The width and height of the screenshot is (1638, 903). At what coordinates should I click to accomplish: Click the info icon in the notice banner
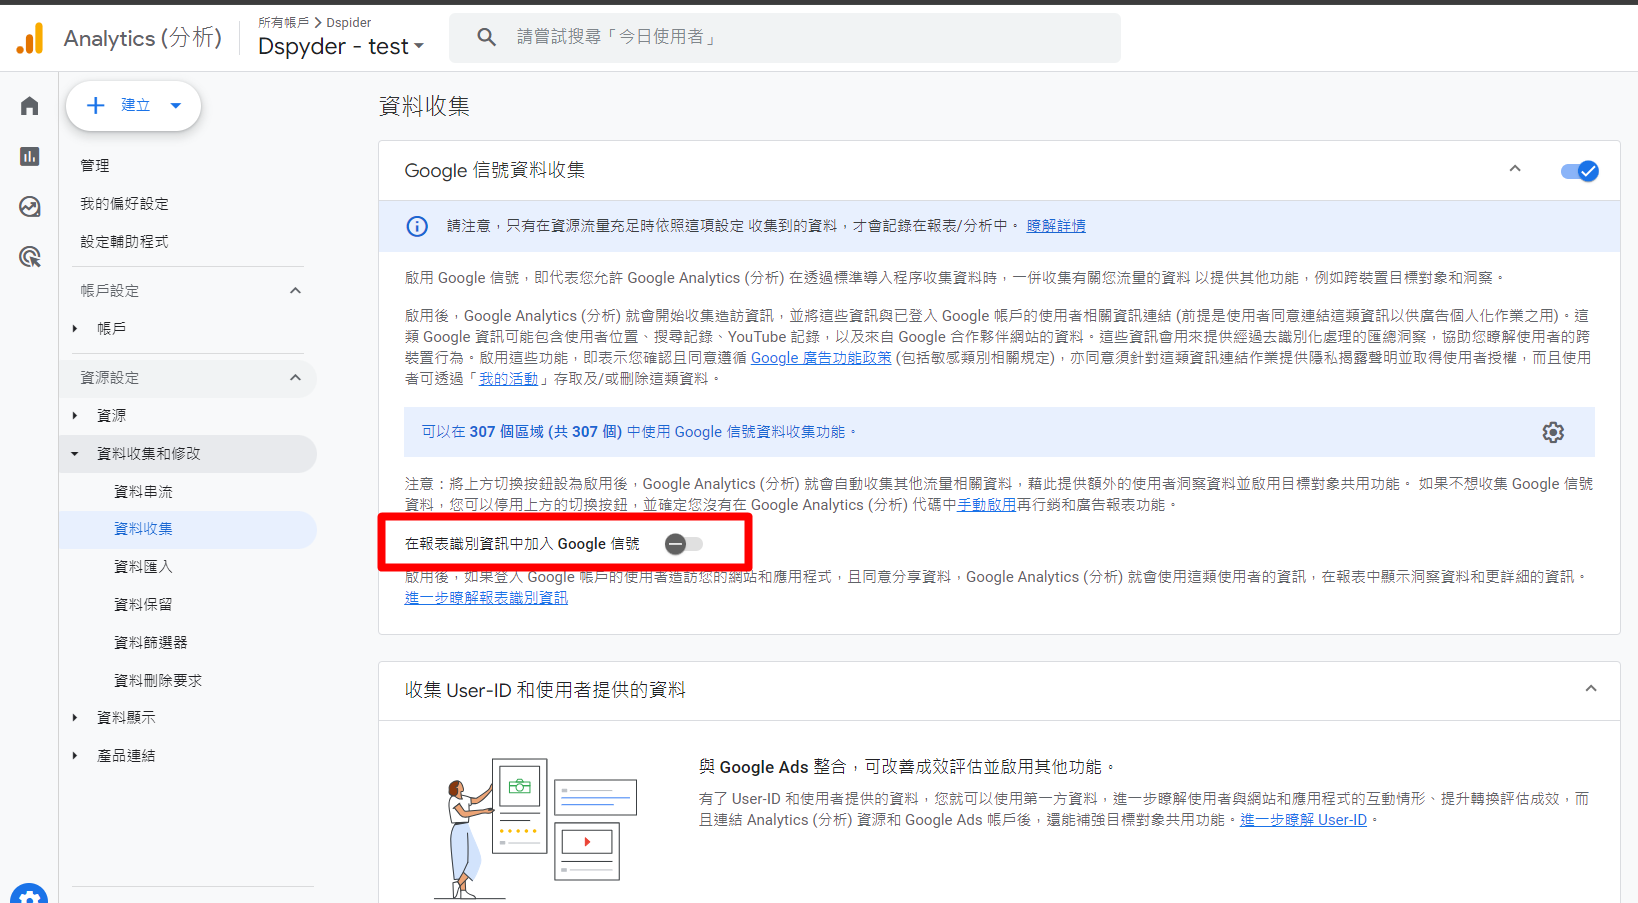417,226
